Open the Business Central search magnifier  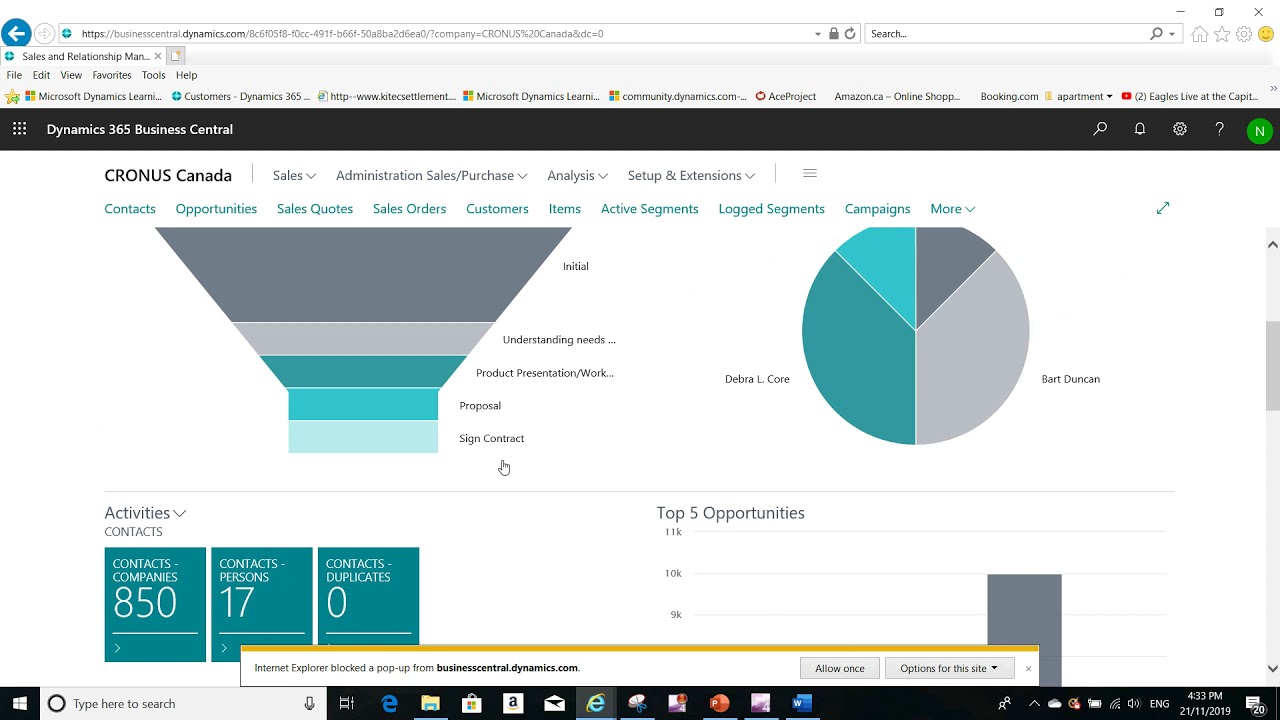click(1100, 129)
